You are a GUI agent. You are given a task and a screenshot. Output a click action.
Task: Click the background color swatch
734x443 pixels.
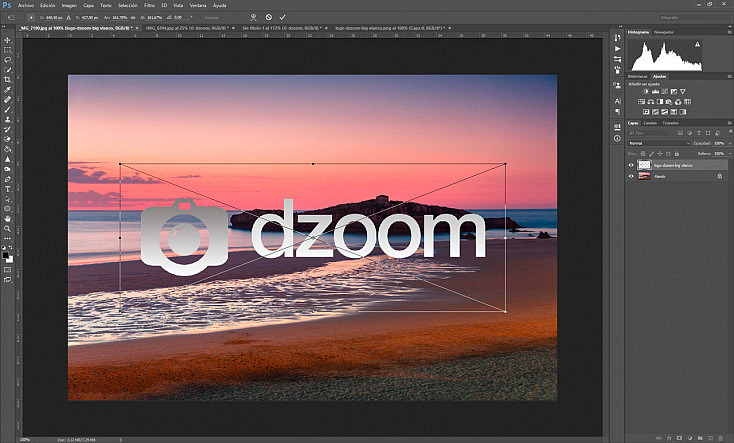click(10, 259)
